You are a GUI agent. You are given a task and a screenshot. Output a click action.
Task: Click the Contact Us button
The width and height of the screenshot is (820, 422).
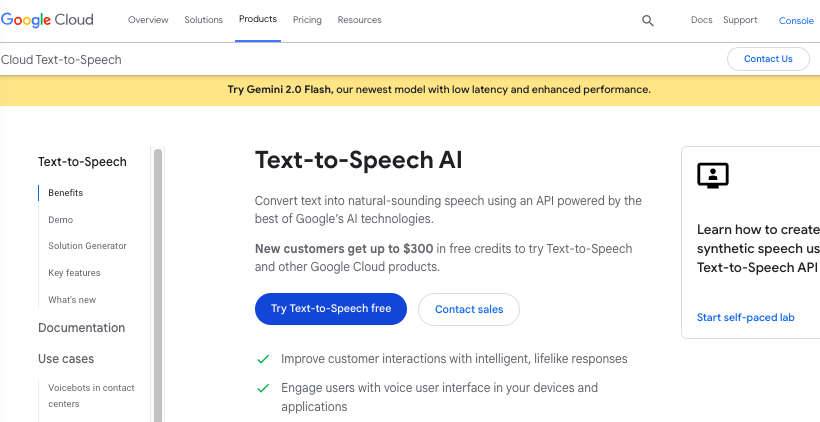(768, 59)
